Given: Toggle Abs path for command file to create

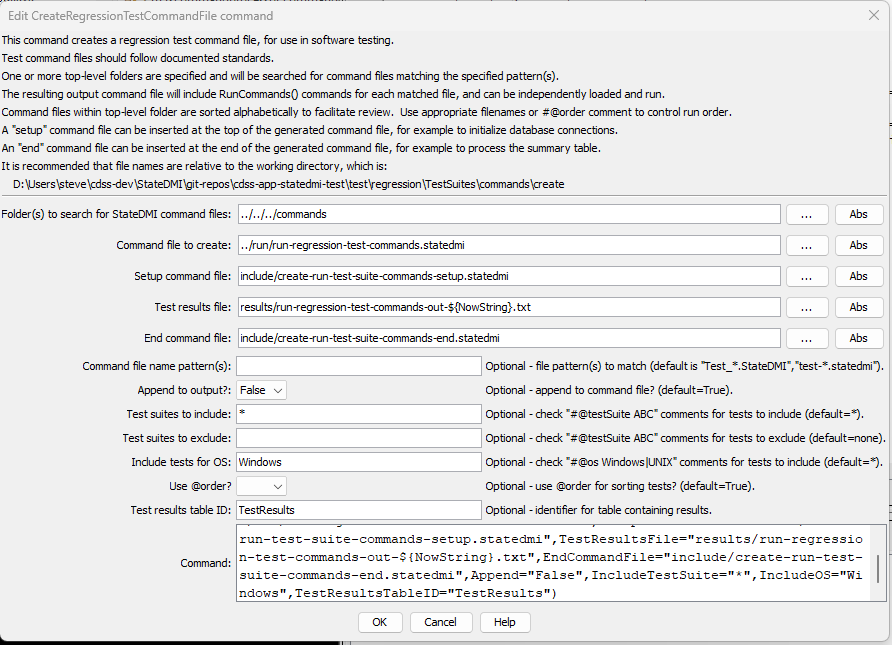Looking at the screenshot, I should coord(858,245).
